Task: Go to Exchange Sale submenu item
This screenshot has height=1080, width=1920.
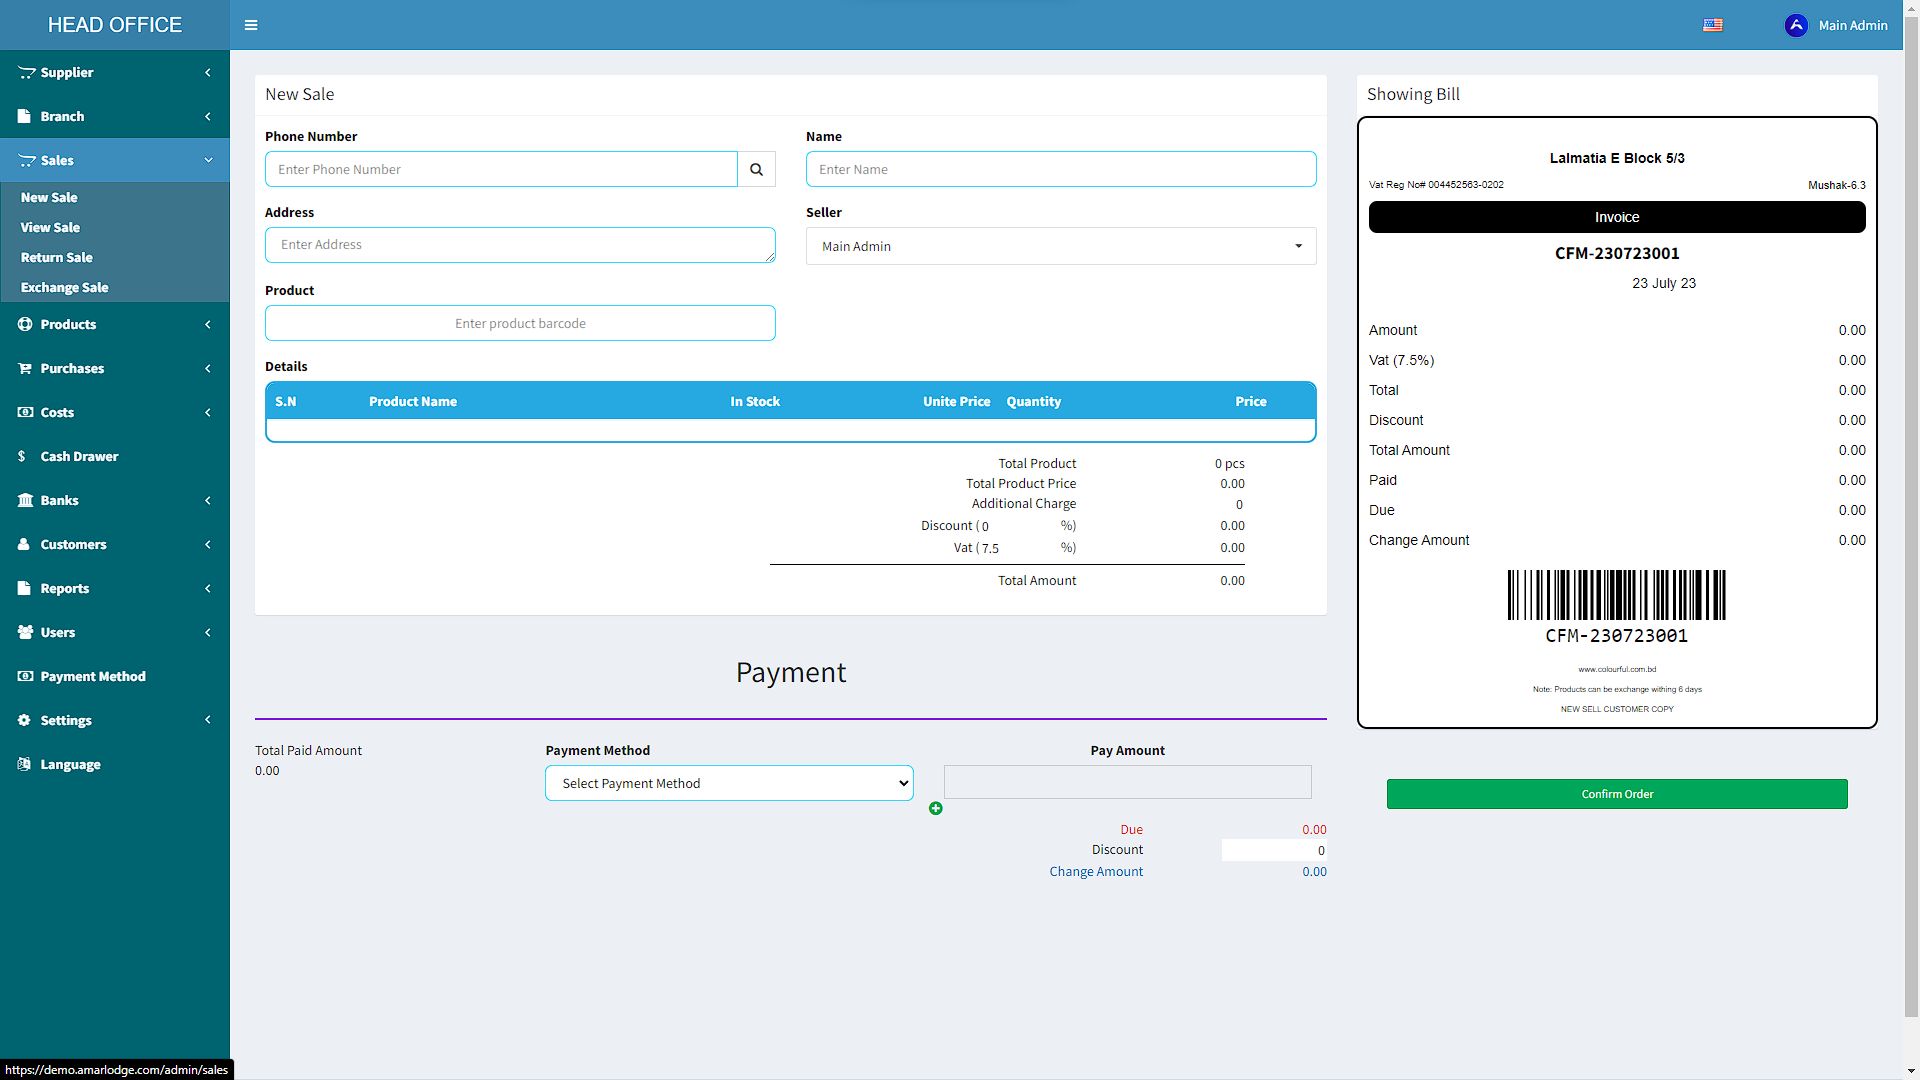Action: tap(64, 287)
